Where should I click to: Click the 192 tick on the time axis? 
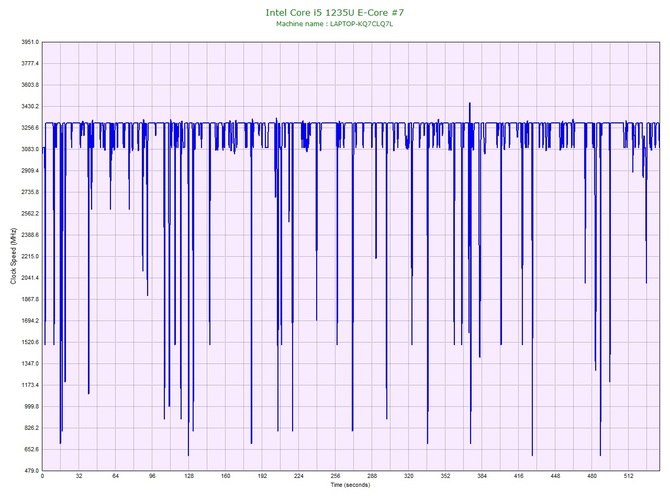pyautogui.click(x=262, y=476)
